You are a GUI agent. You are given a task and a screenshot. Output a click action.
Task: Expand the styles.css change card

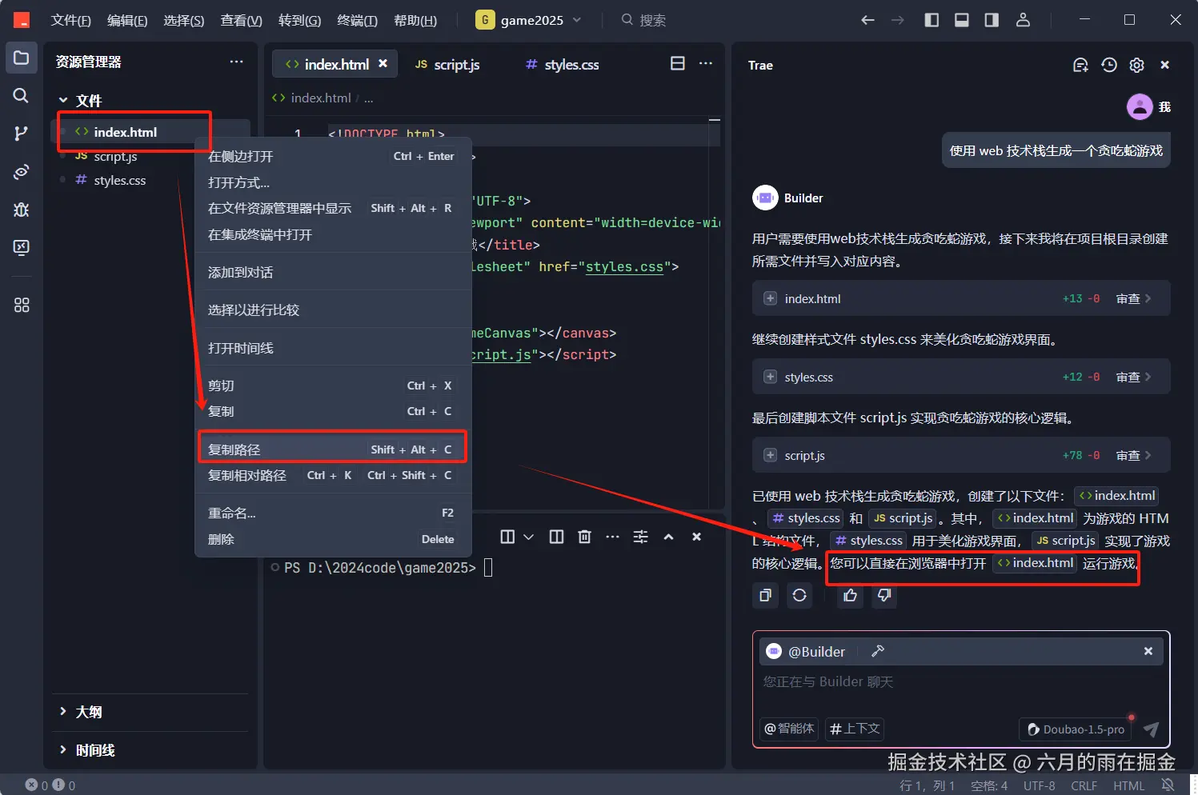[x=770, y=376]
